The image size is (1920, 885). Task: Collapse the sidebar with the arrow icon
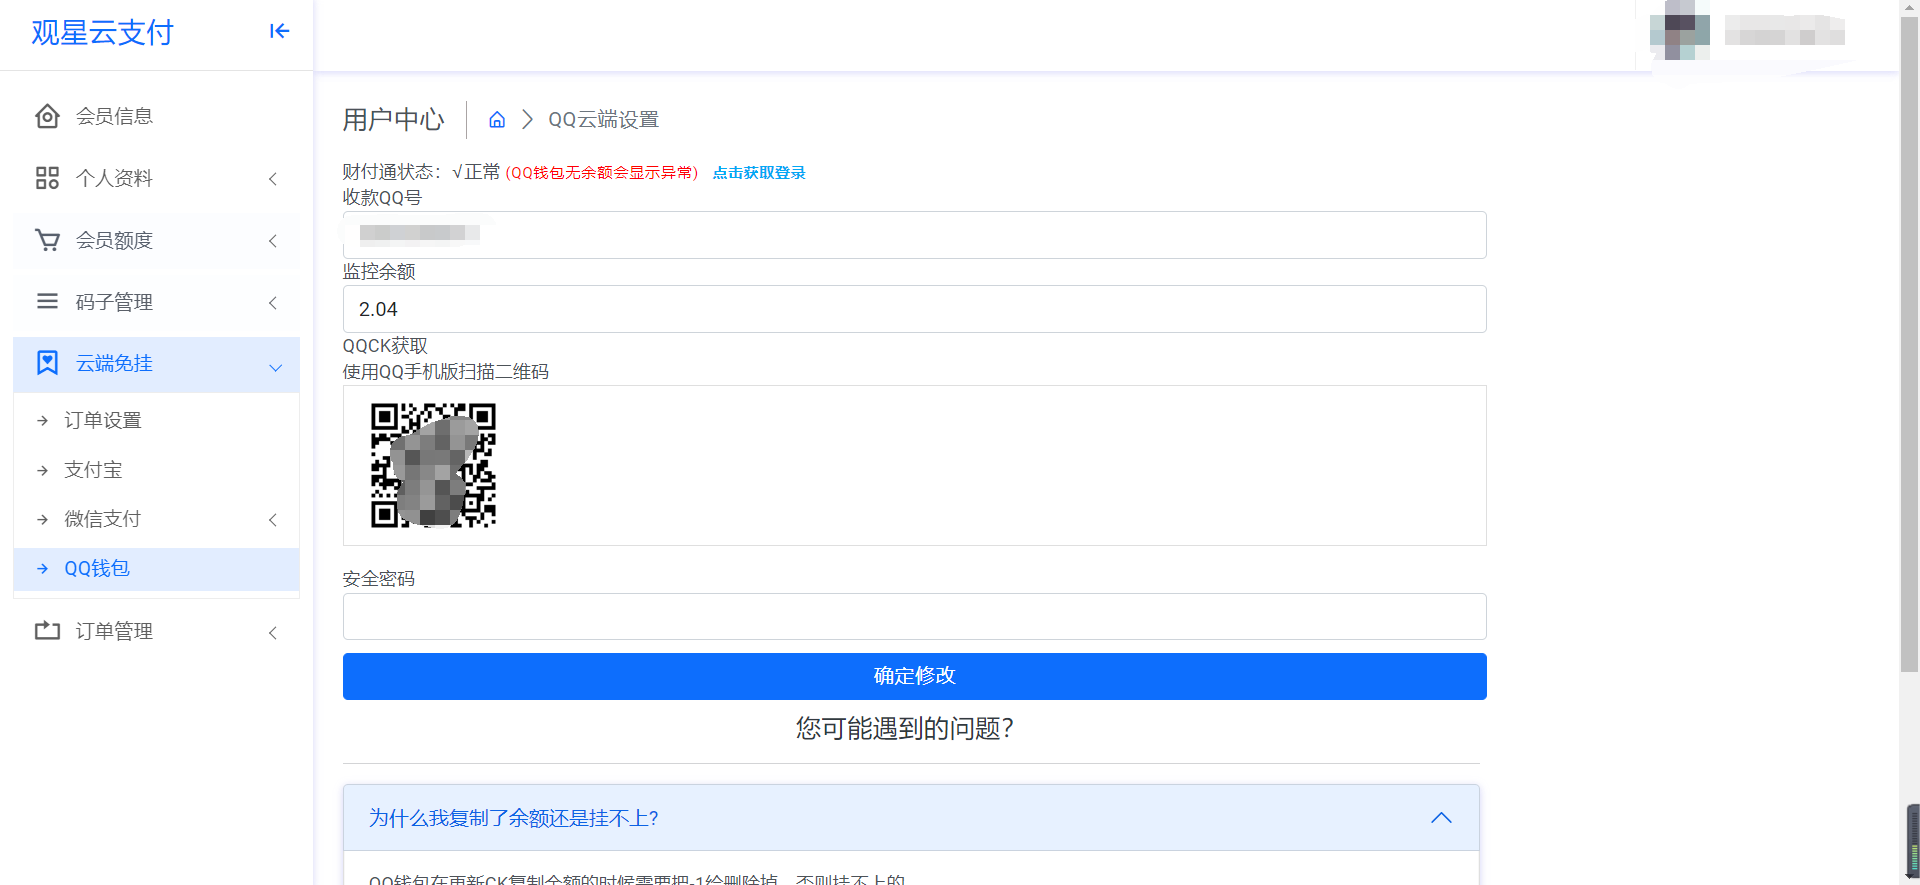point(279,31)
